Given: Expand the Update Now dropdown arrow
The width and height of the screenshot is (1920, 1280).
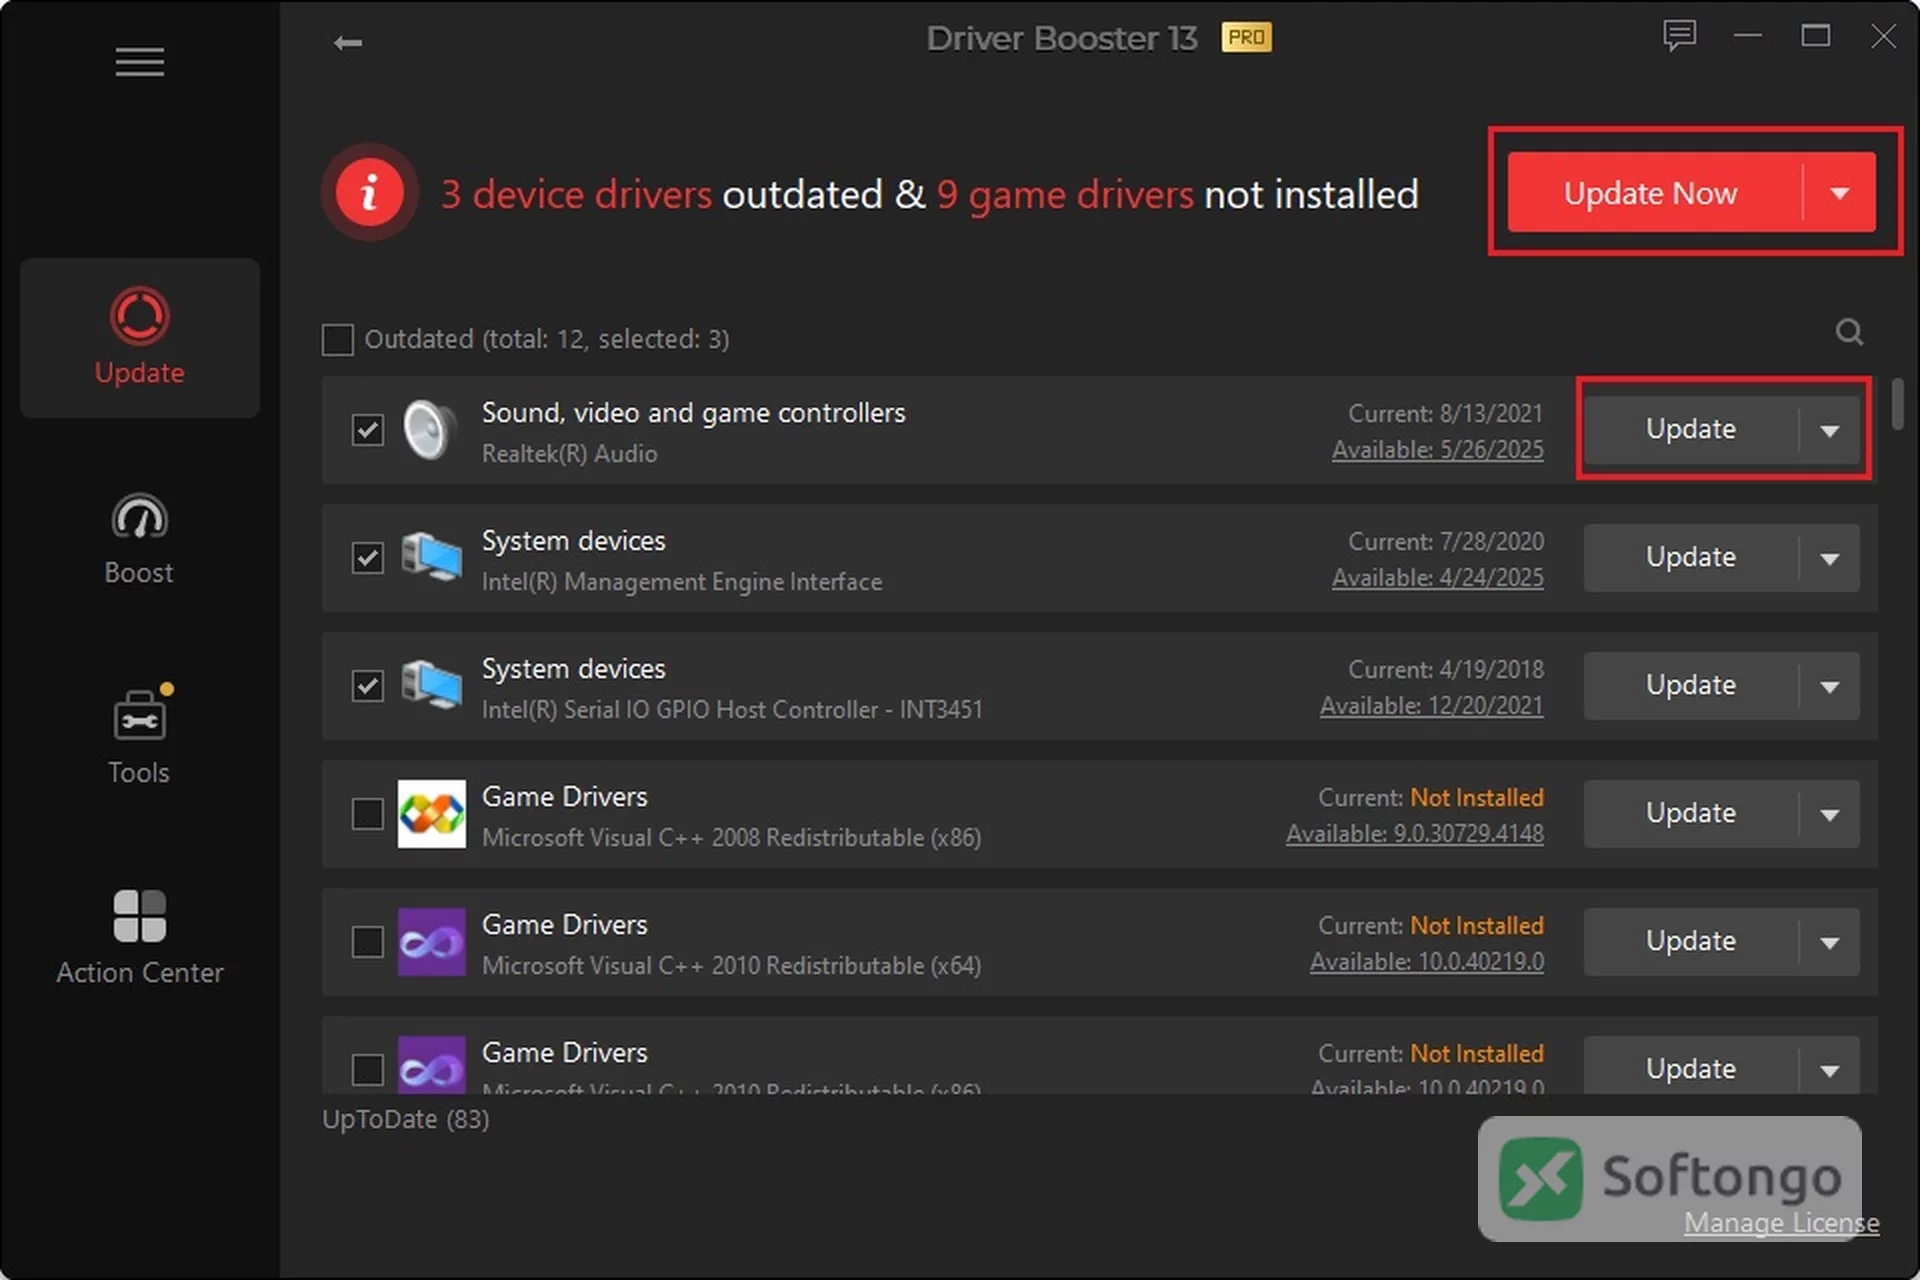Looking at the screenshot, I should 1840,192.
